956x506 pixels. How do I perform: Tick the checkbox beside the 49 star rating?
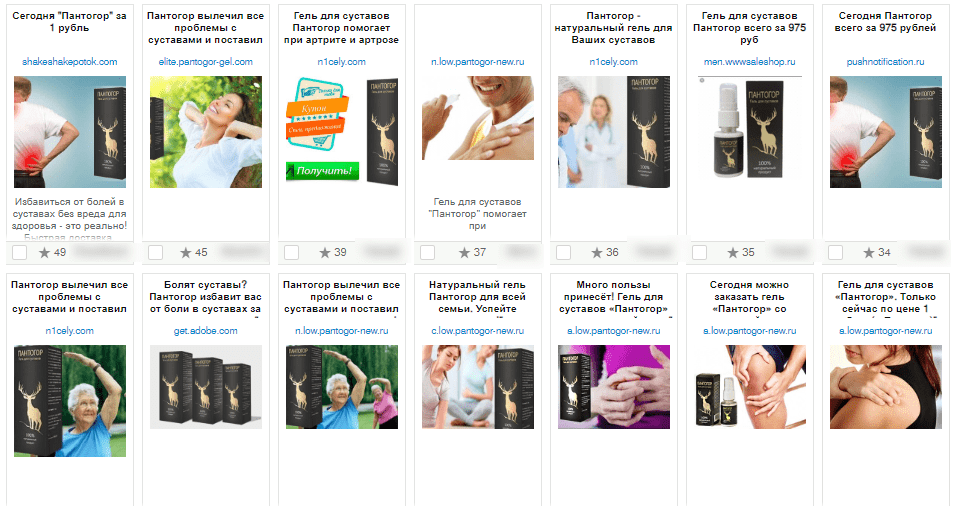20,252
